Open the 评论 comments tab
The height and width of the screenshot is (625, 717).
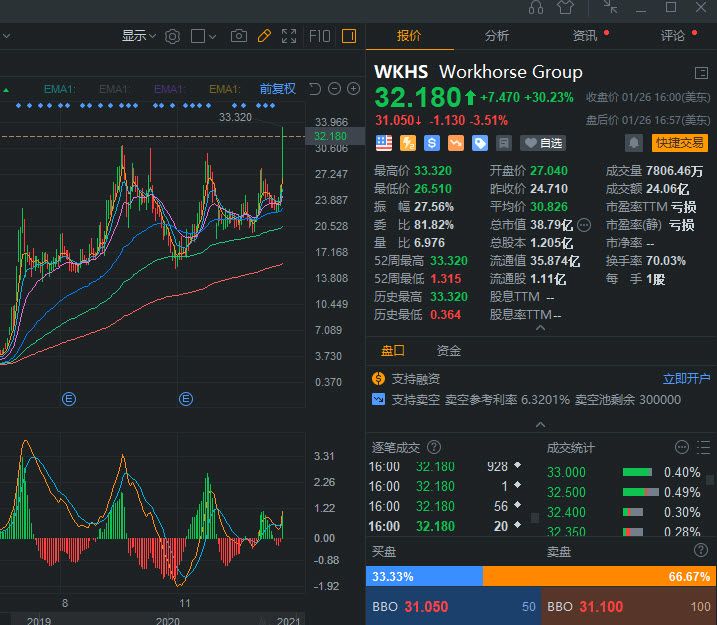pyautogui.click(x=673, y=35)
